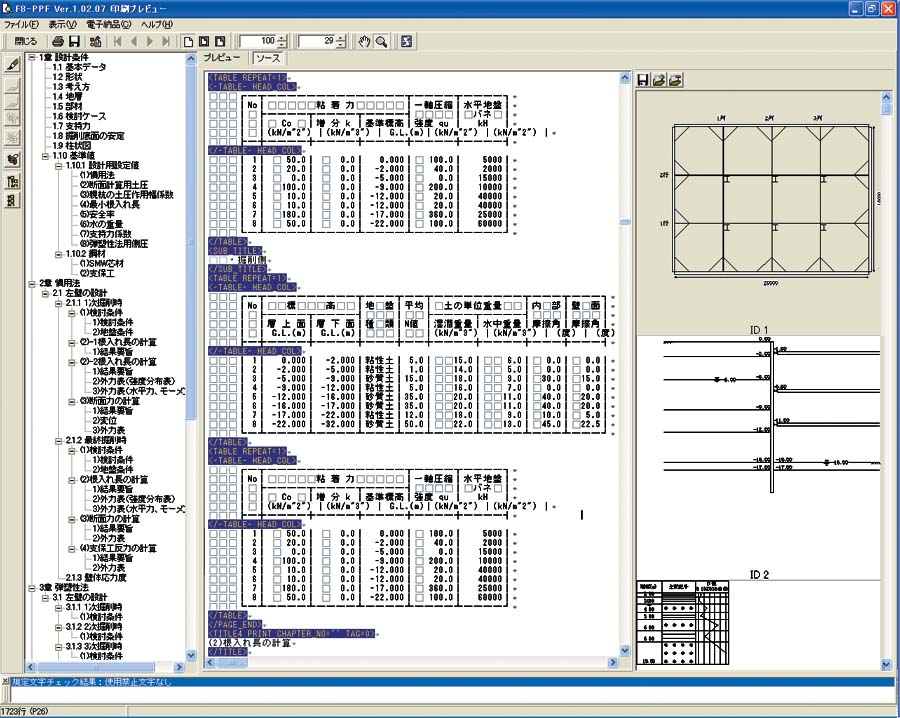Collapse the 1.10 基準値 node
This screenshot has height=718, width=900.
(45, 156)
